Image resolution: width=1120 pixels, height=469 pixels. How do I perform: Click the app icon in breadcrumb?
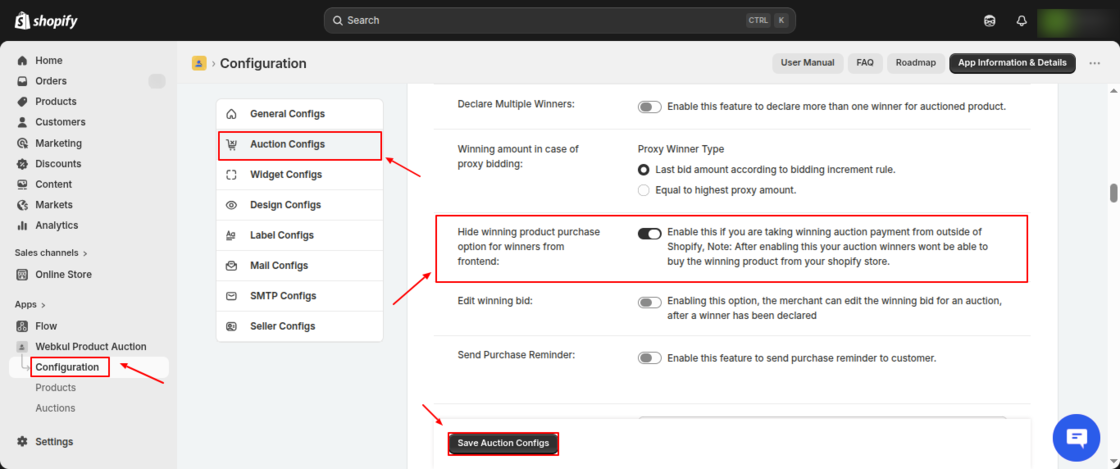[x=199, y=64]
